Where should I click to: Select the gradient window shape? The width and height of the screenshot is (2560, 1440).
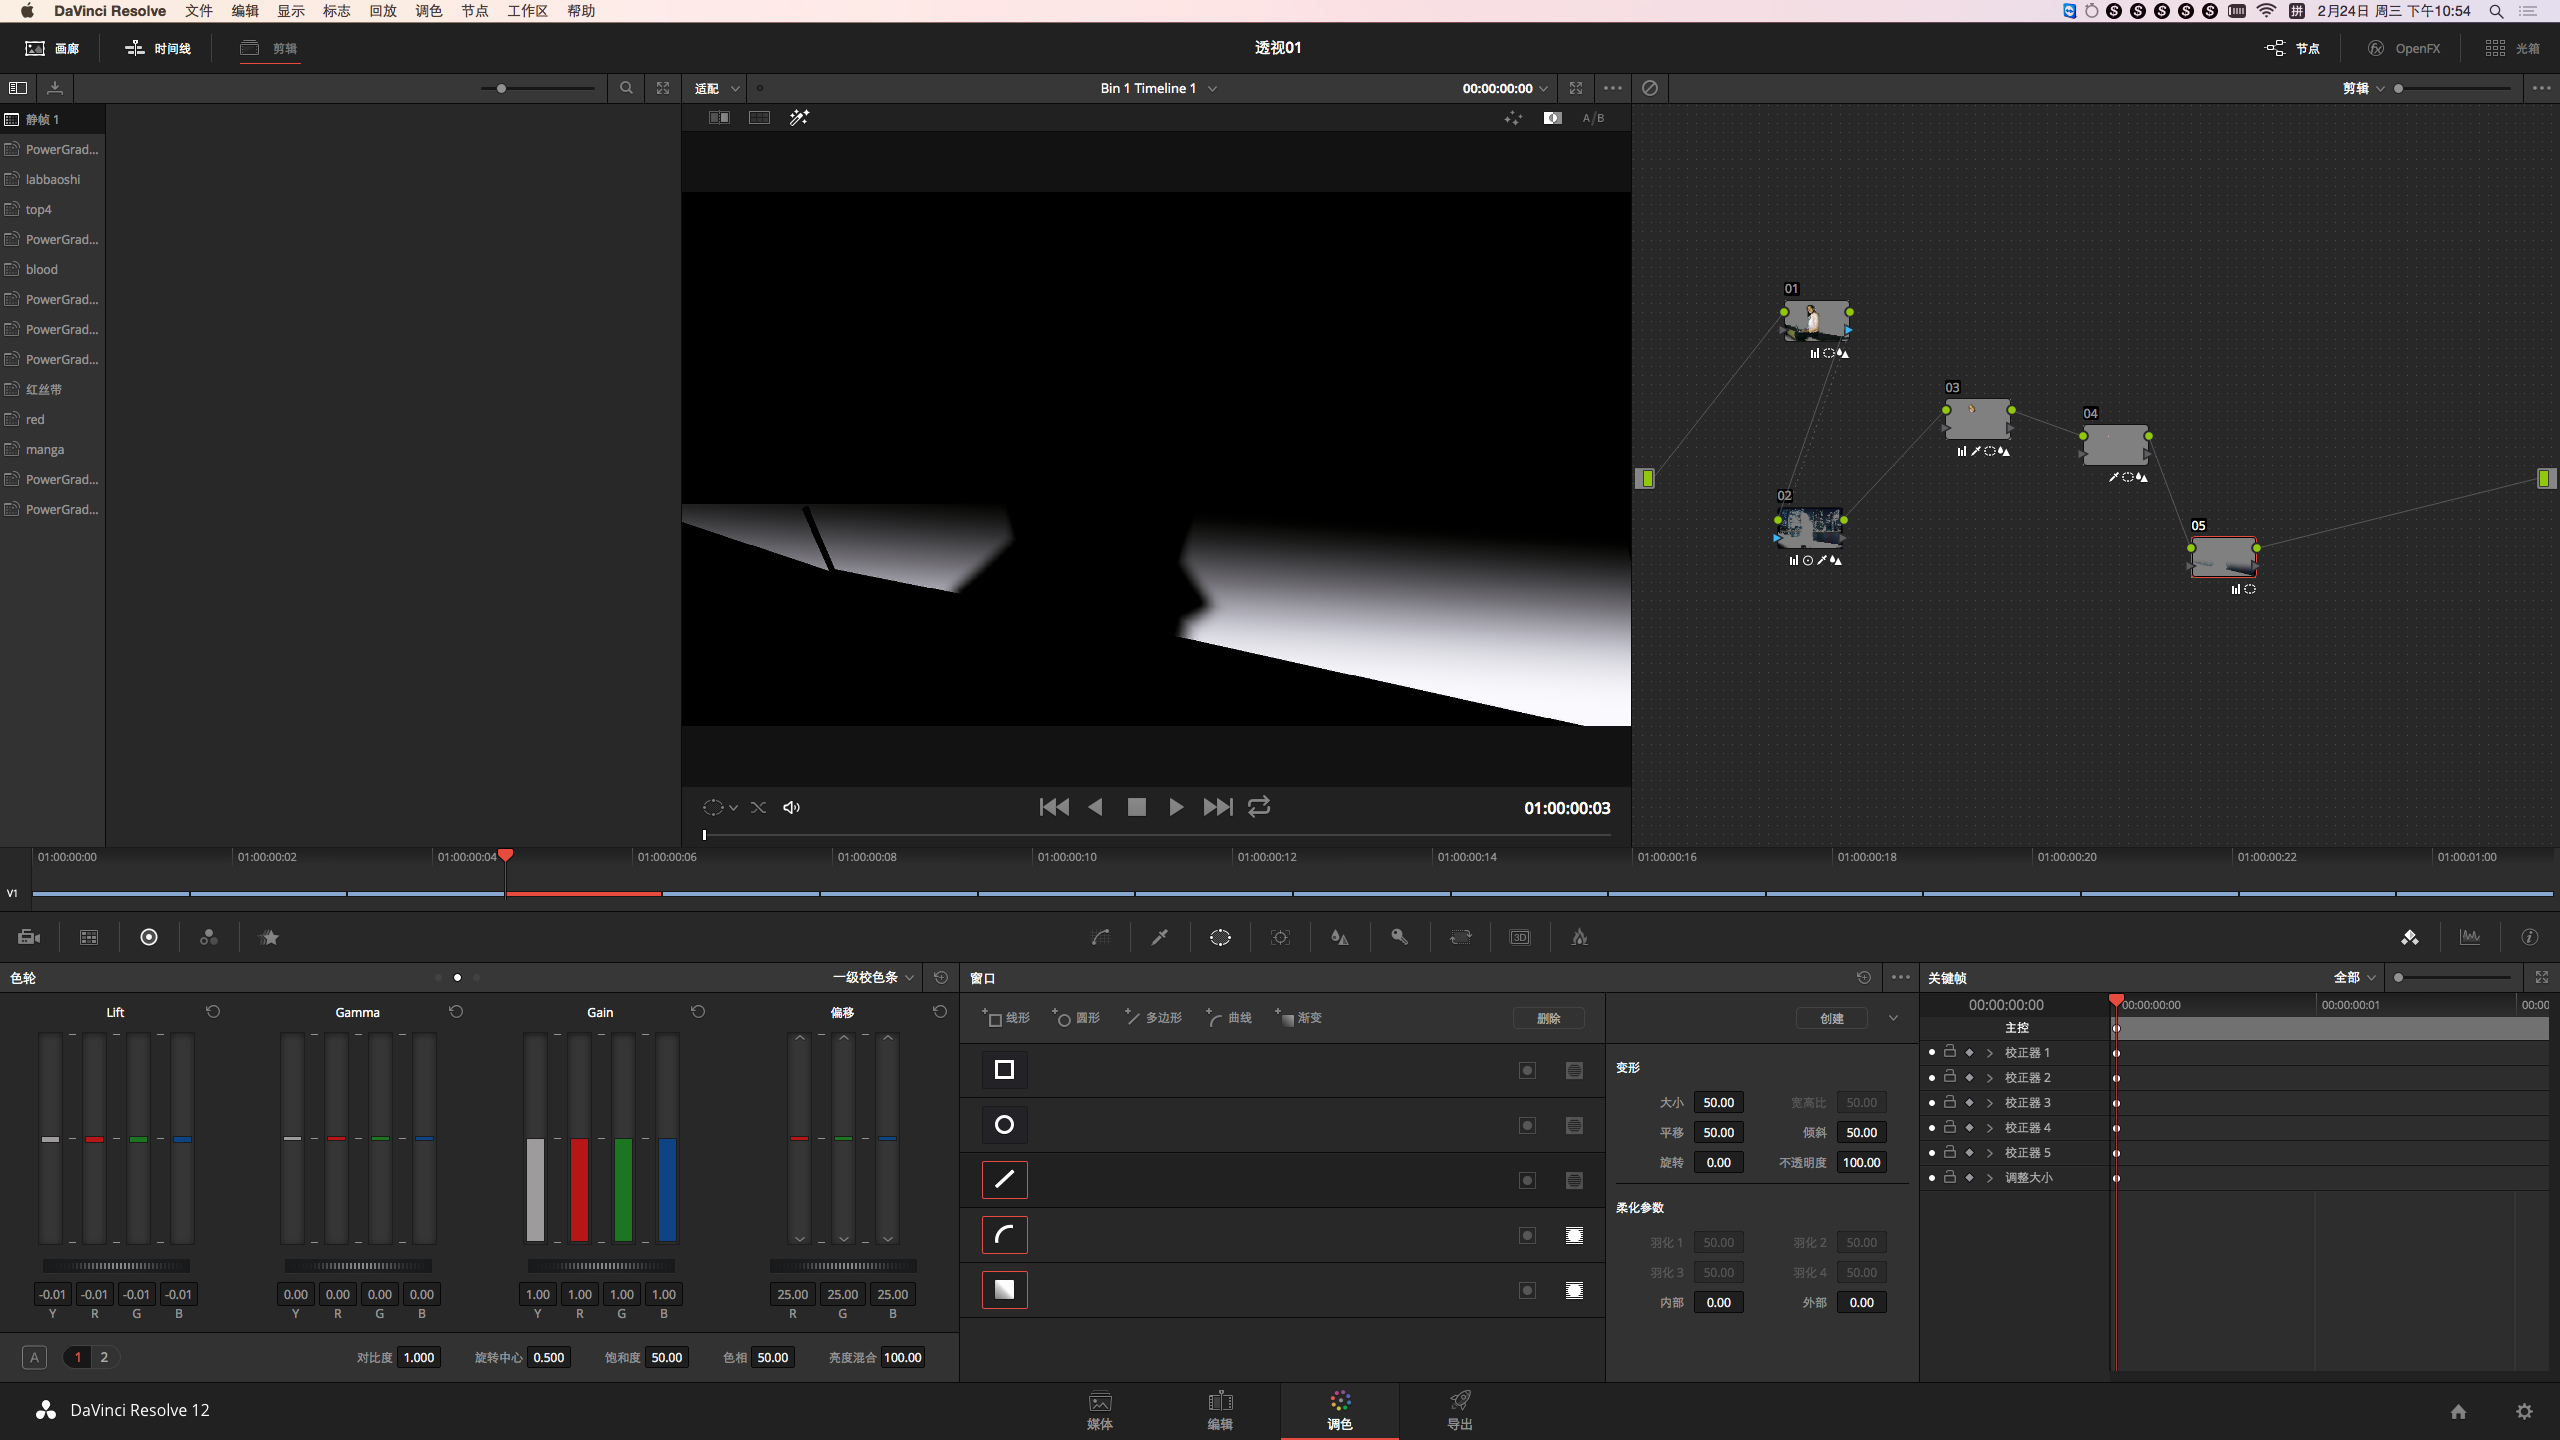[1004, 1290]
